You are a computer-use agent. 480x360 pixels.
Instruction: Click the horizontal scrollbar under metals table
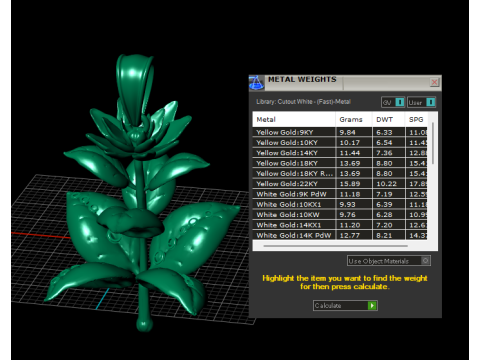[x=335, y=246]
